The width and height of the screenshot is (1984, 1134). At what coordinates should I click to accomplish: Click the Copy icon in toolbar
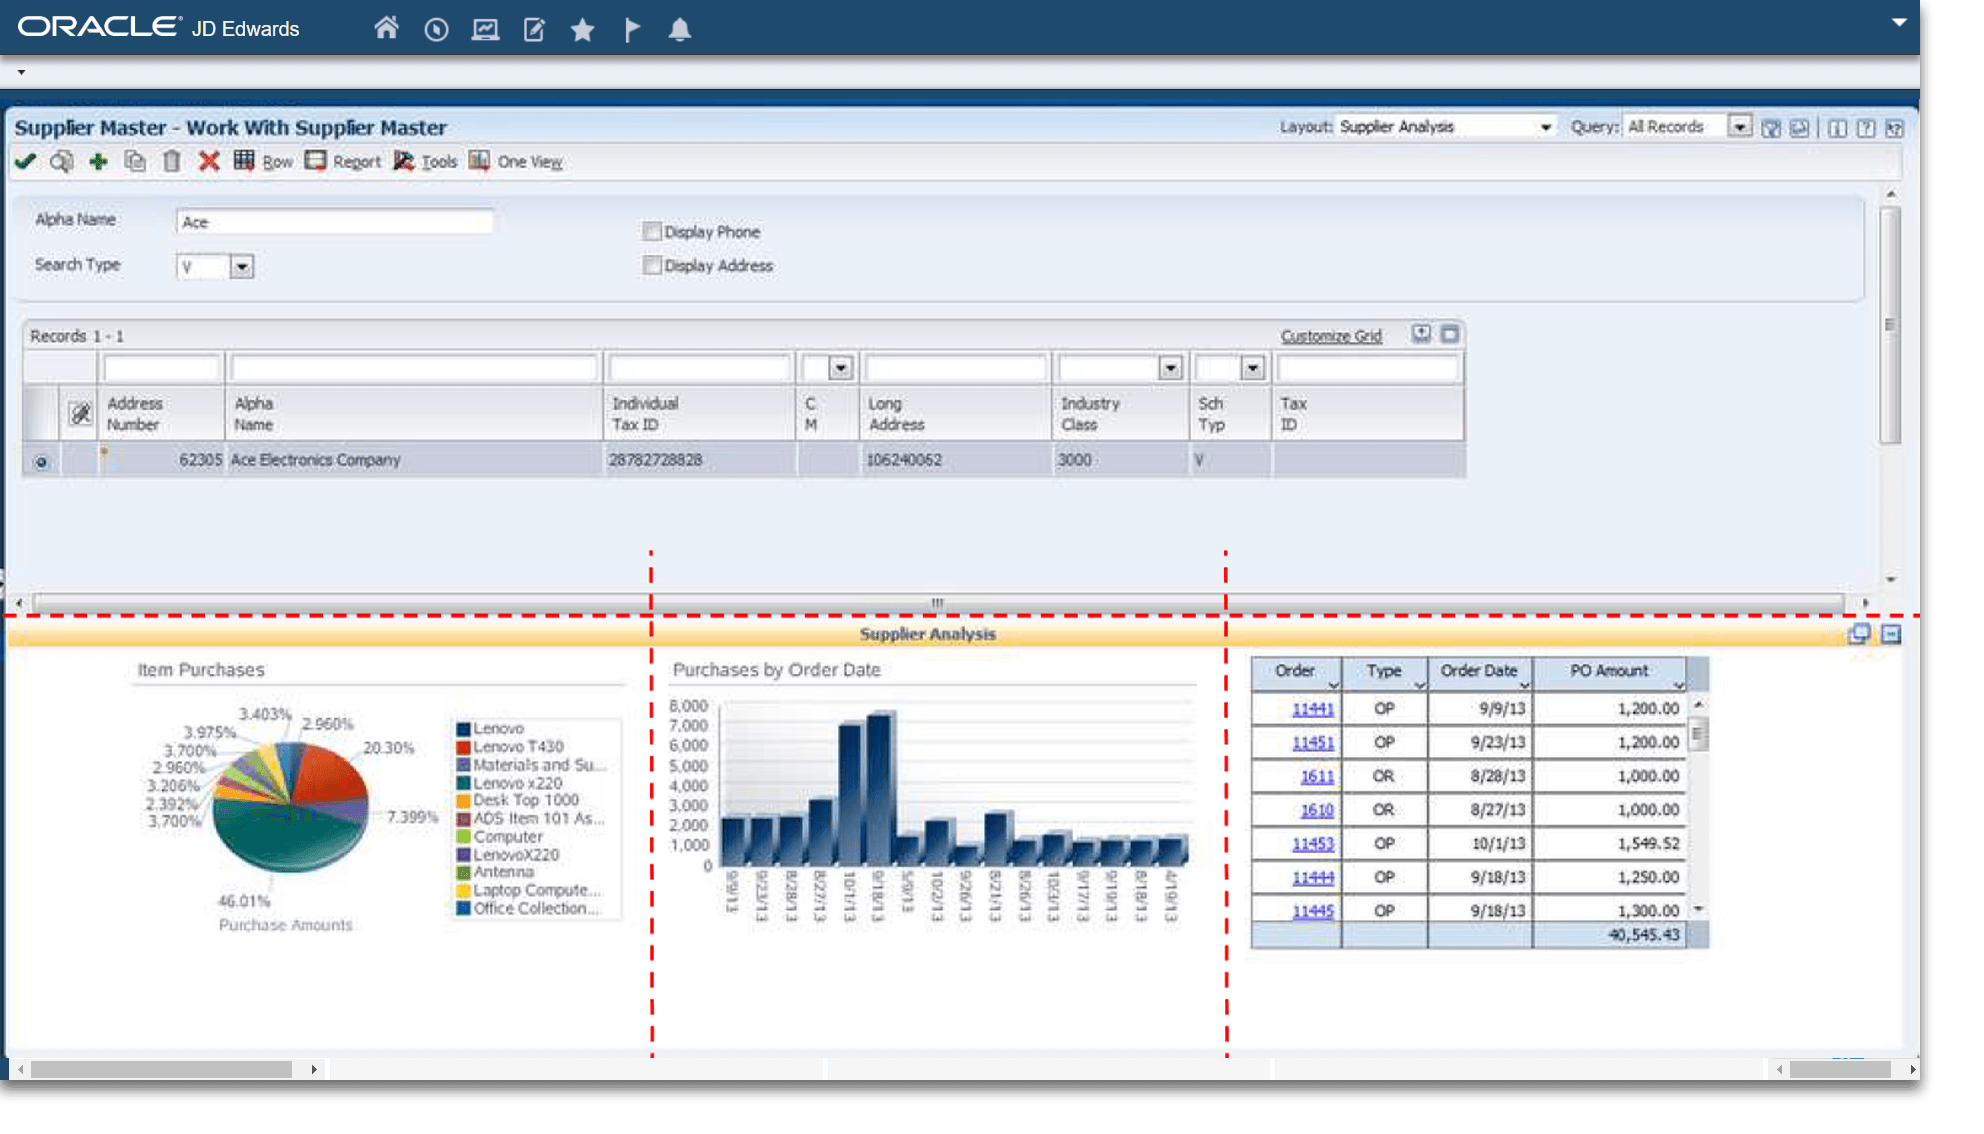coord(135,161)
